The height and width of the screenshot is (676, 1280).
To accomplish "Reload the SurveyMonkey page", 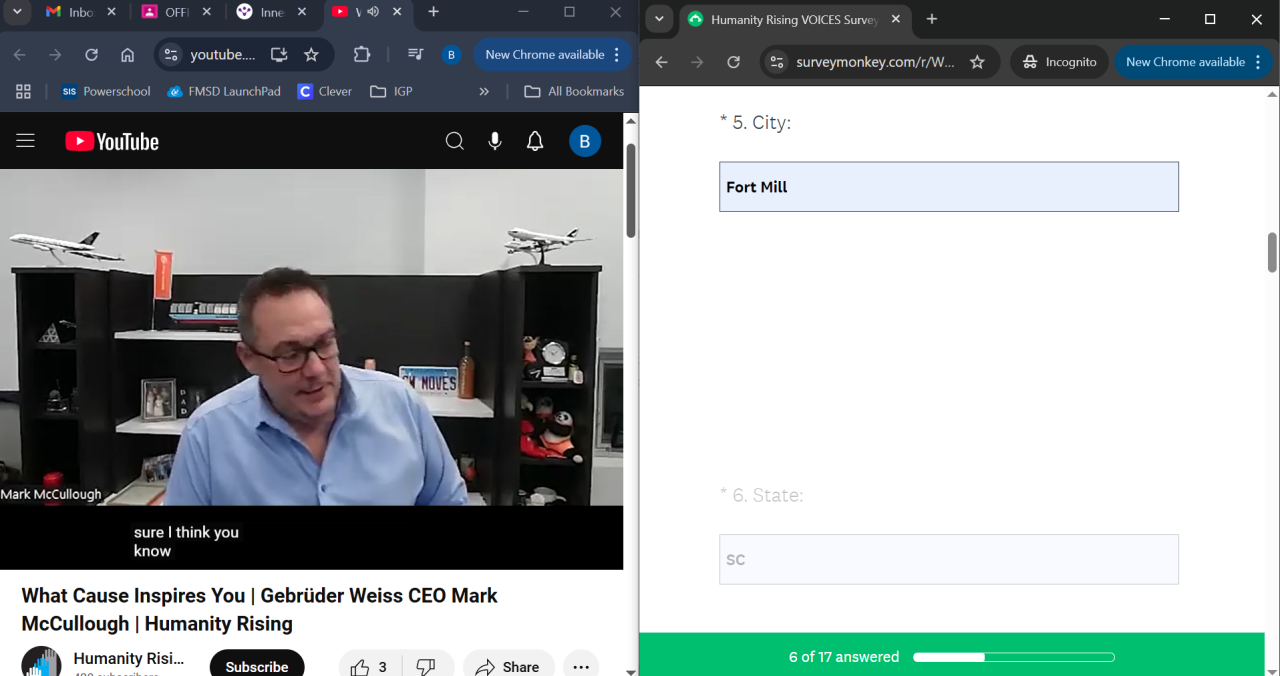I will 733,62.
